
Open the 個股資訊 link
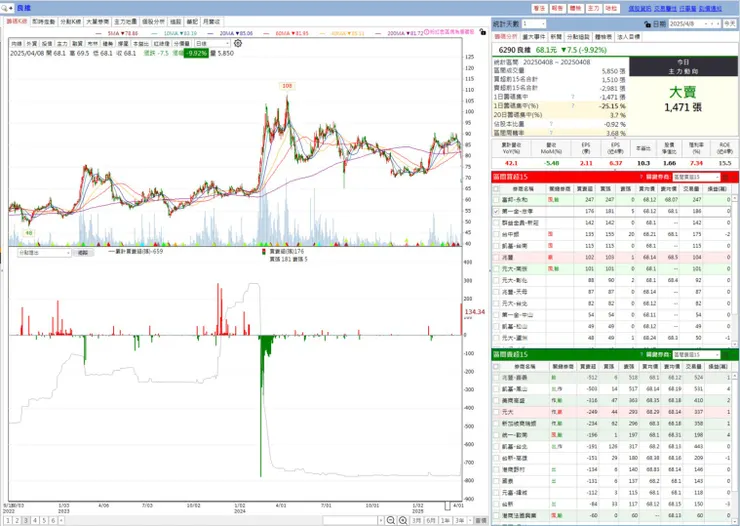639,8
